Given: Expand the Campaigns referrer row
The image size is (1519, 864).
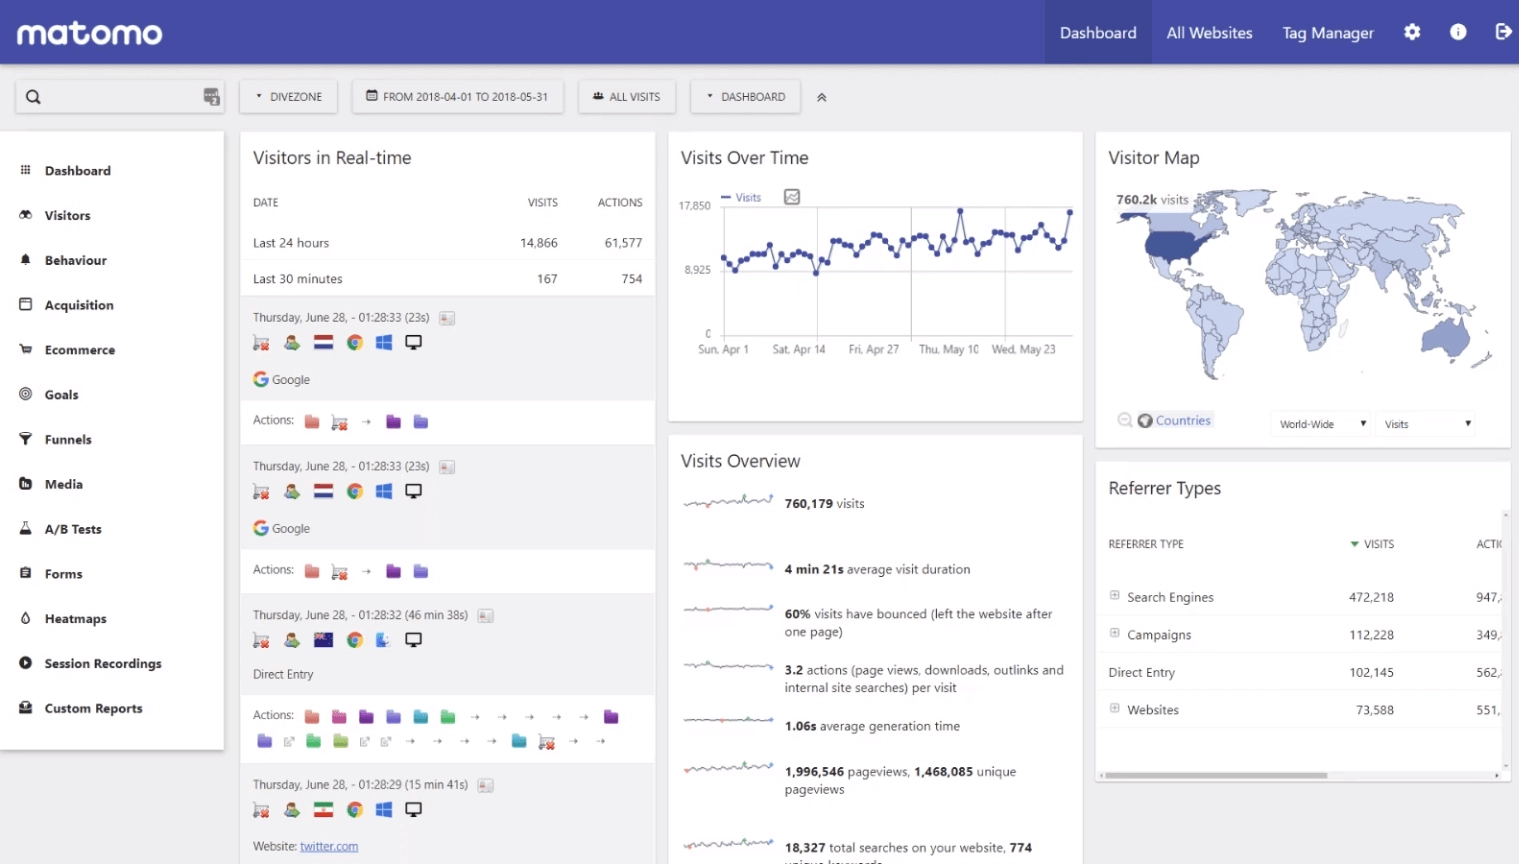Looking at the screenshot, I should (1115, 633).
